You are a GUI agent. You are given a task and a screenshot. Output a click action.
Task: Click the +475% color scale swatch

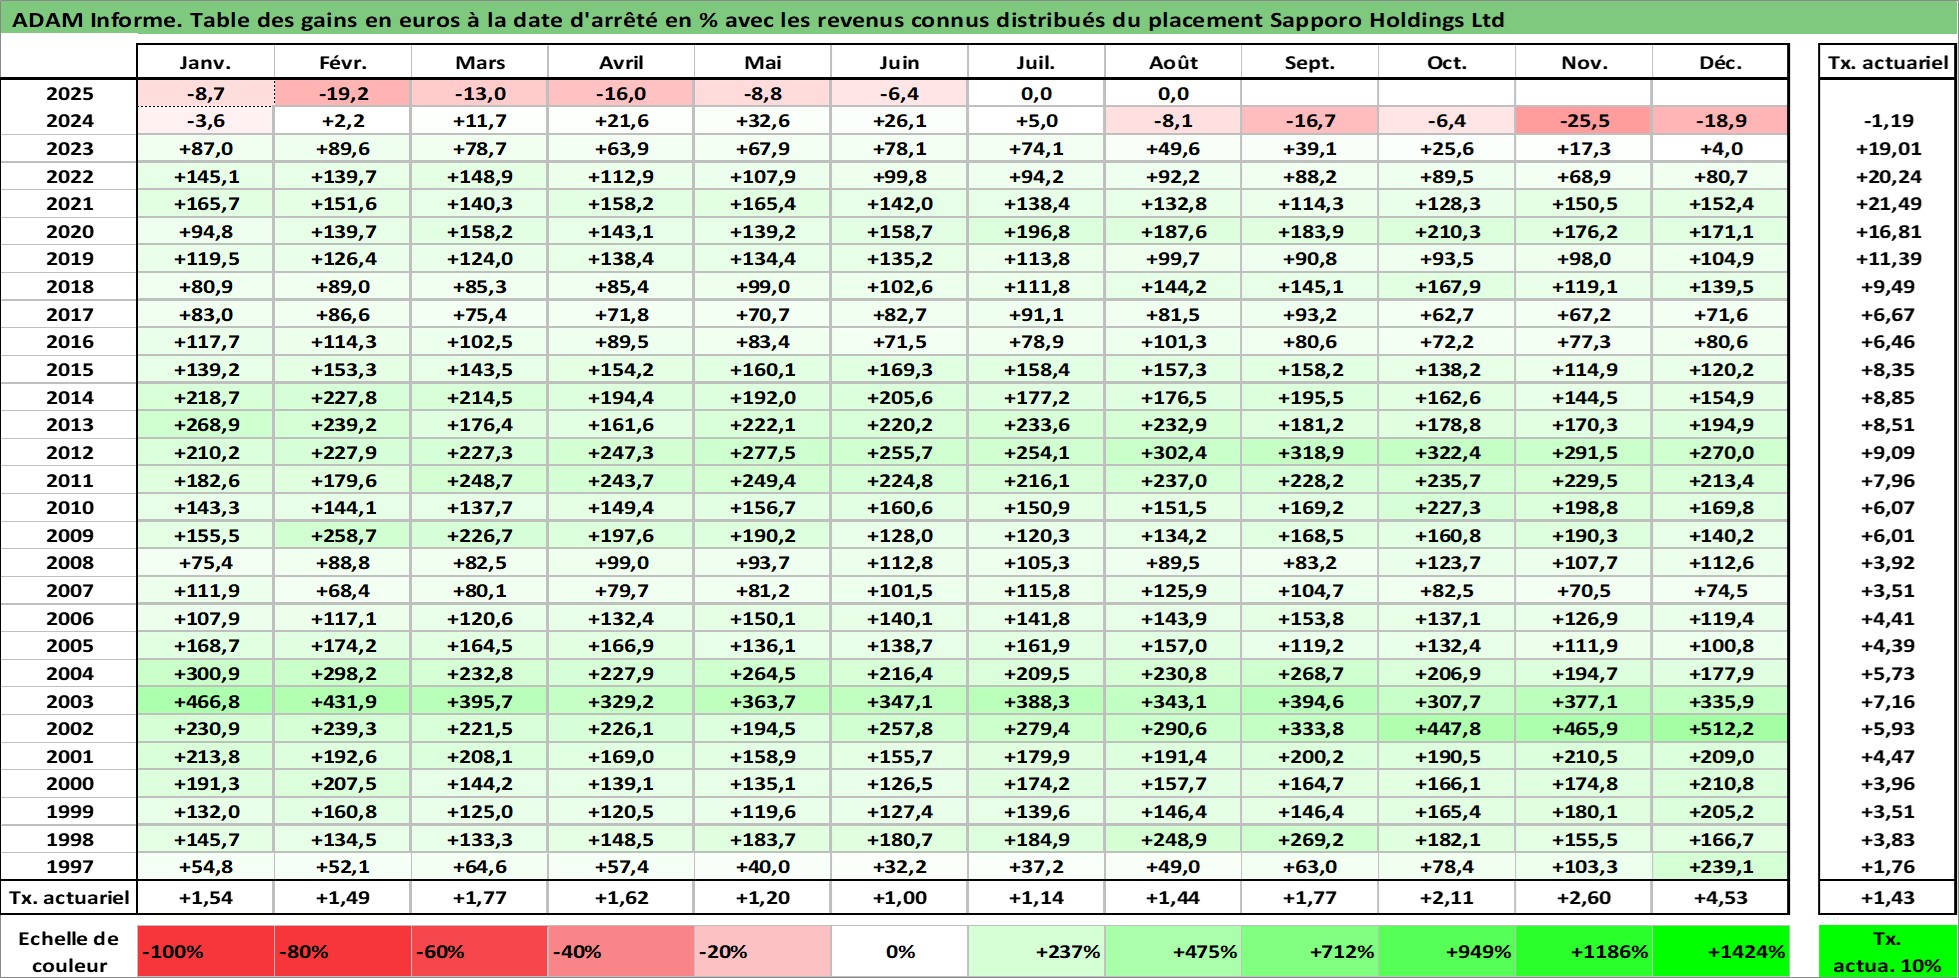click(x=1173, y=951)
